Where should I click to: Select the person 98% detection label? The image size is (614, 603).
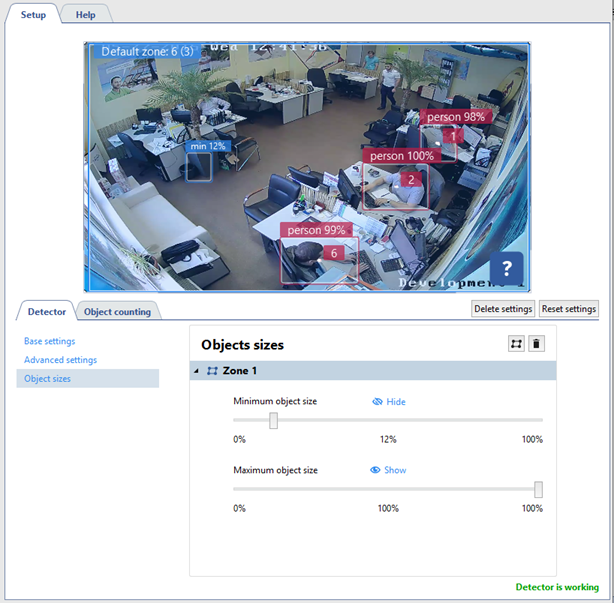pyautogui.click(x=456, y=117)
